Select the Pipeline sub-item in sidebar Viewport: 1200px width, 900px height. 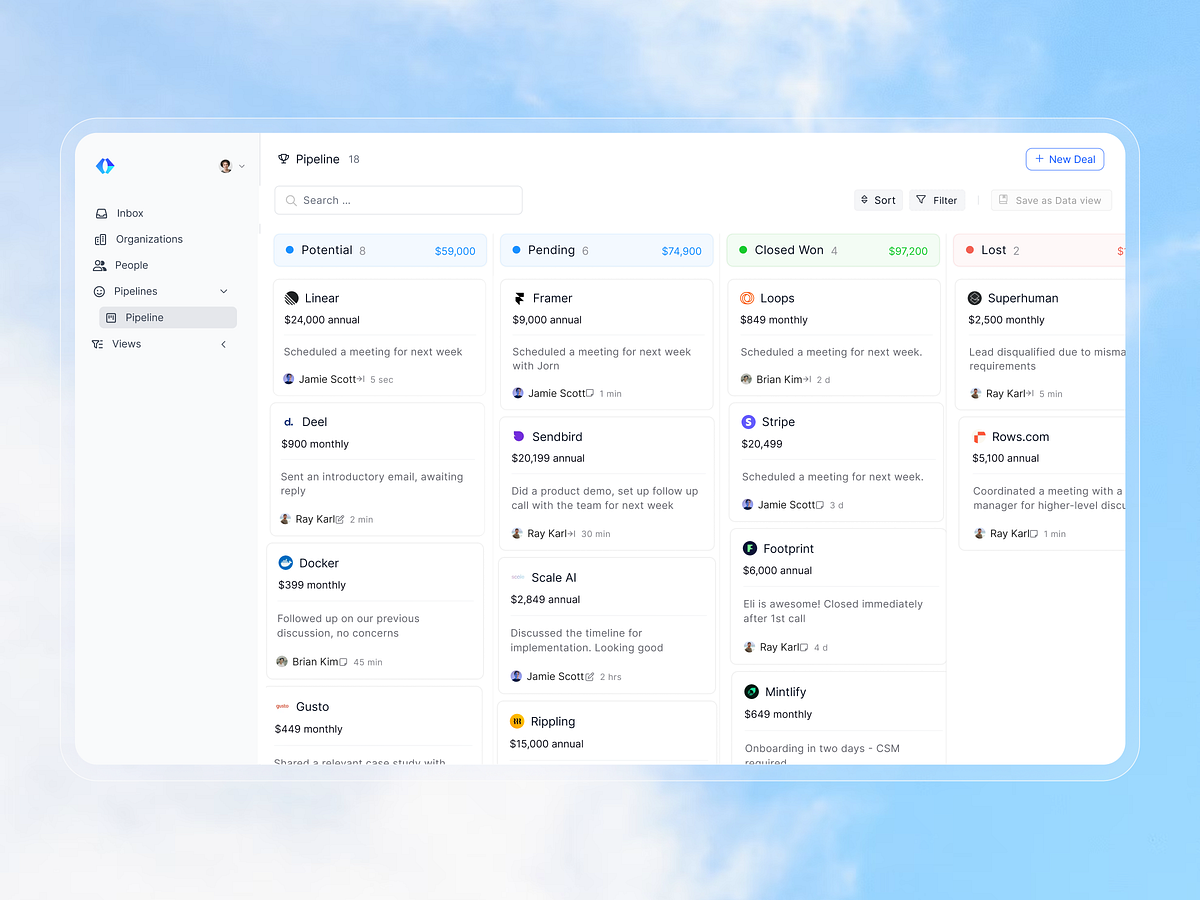168,317
